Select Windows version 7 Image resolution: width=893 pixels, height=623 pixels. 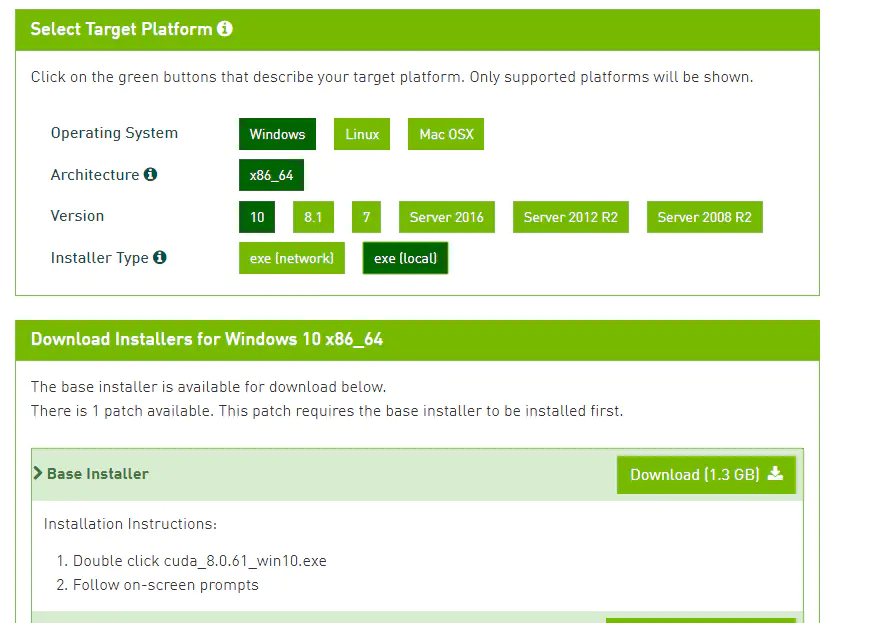(366, 217)
